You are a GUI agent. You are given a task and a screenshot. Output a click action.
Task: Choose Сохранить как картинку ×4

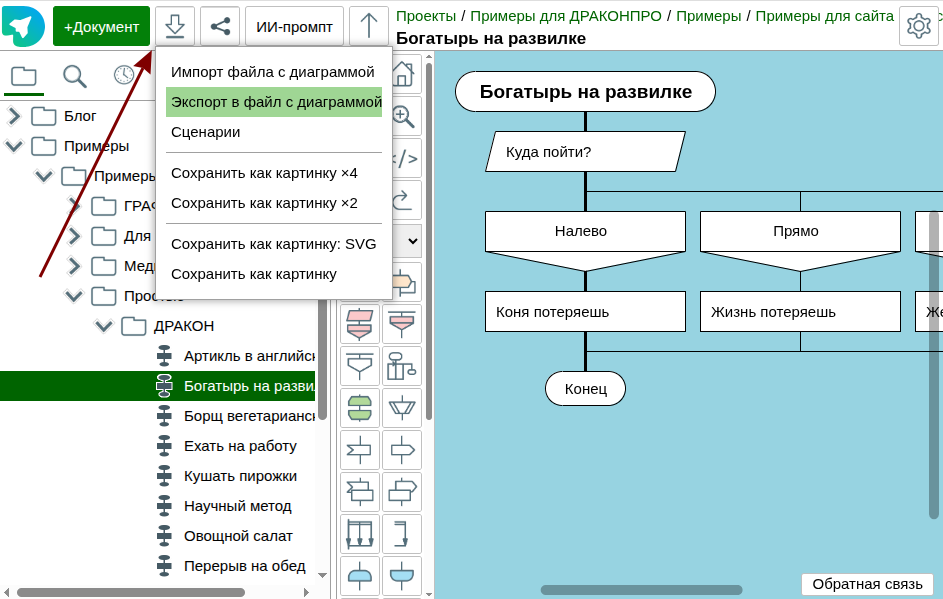coord(274,173)
